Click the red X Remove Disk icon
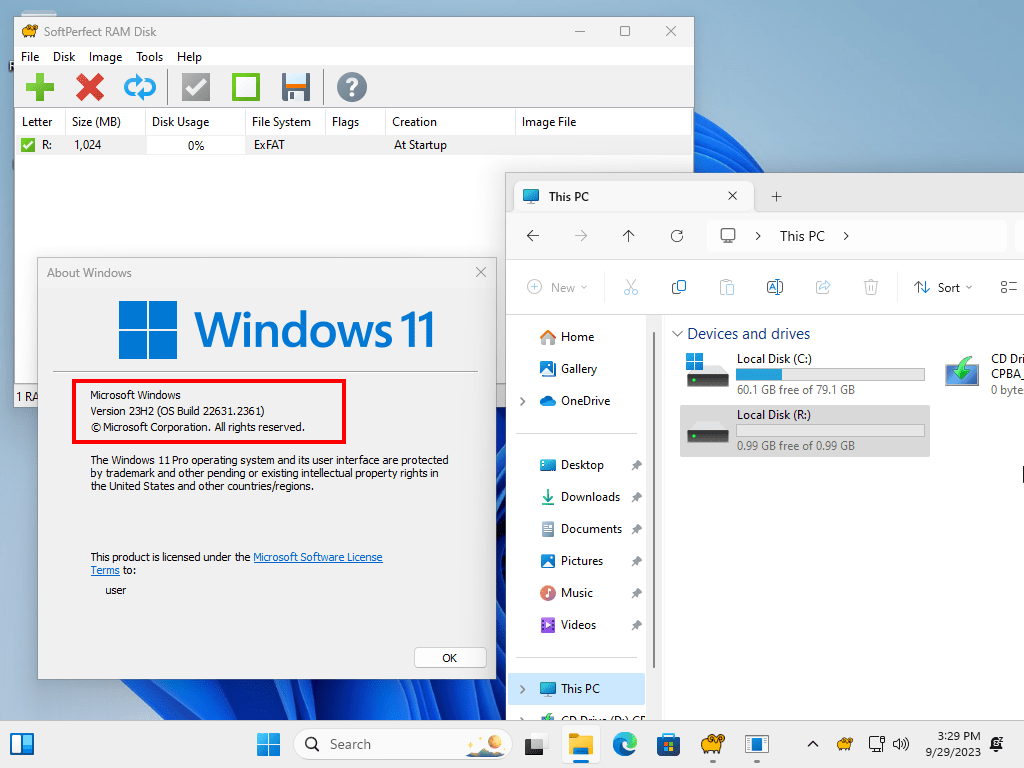This screenshot has width=1024, height=768. 90,87
